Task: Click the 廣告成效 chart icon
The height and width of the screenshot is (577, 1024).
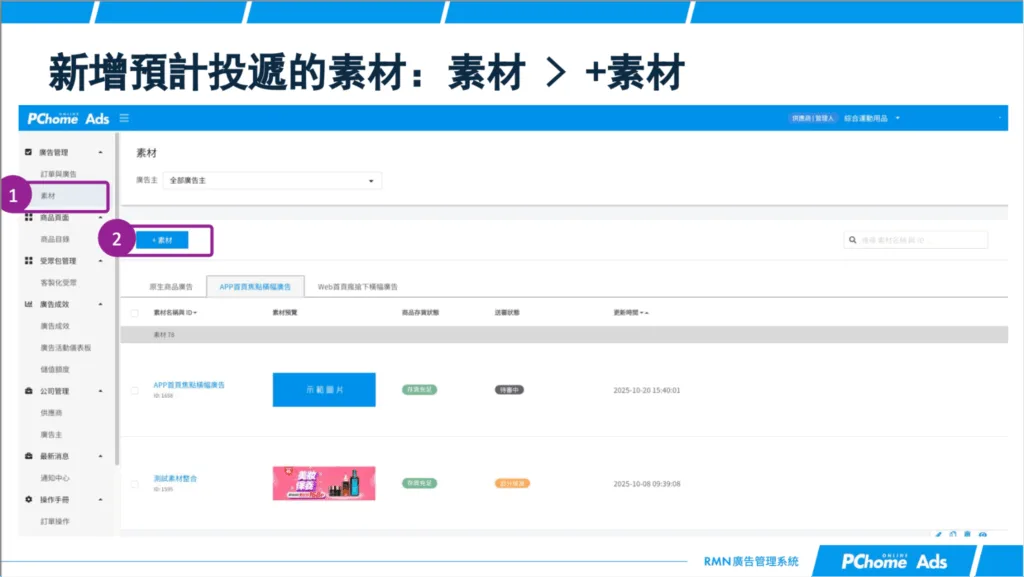Action: pos(26,306)
